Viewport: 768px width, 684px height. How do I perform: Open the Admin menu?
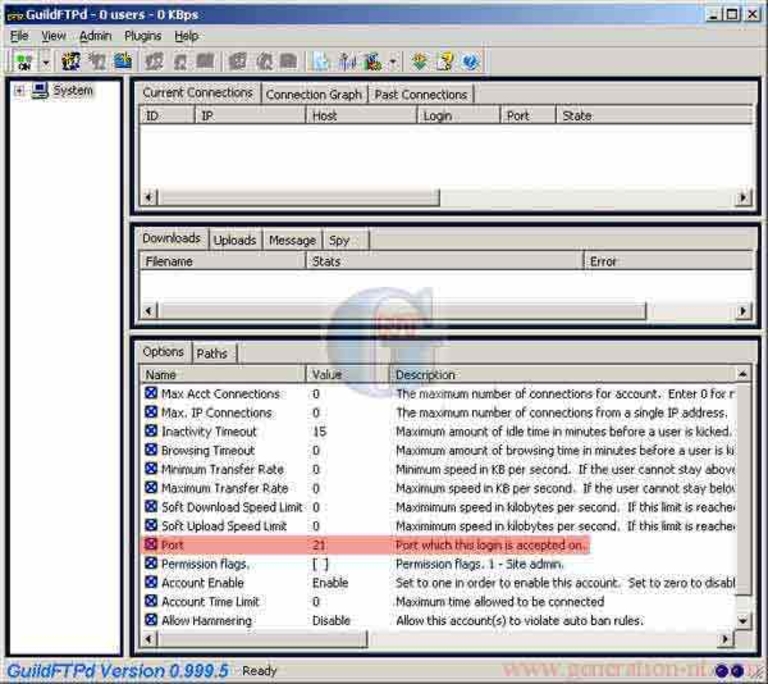click(95, 36)
